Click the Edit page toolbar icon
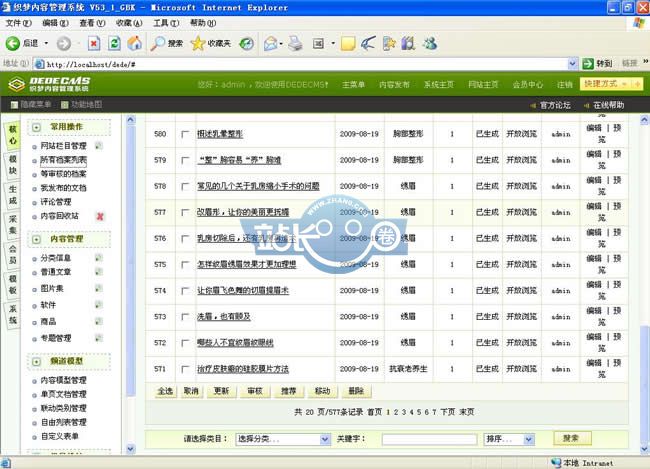650x469 pixels. (x=318, y=43)
